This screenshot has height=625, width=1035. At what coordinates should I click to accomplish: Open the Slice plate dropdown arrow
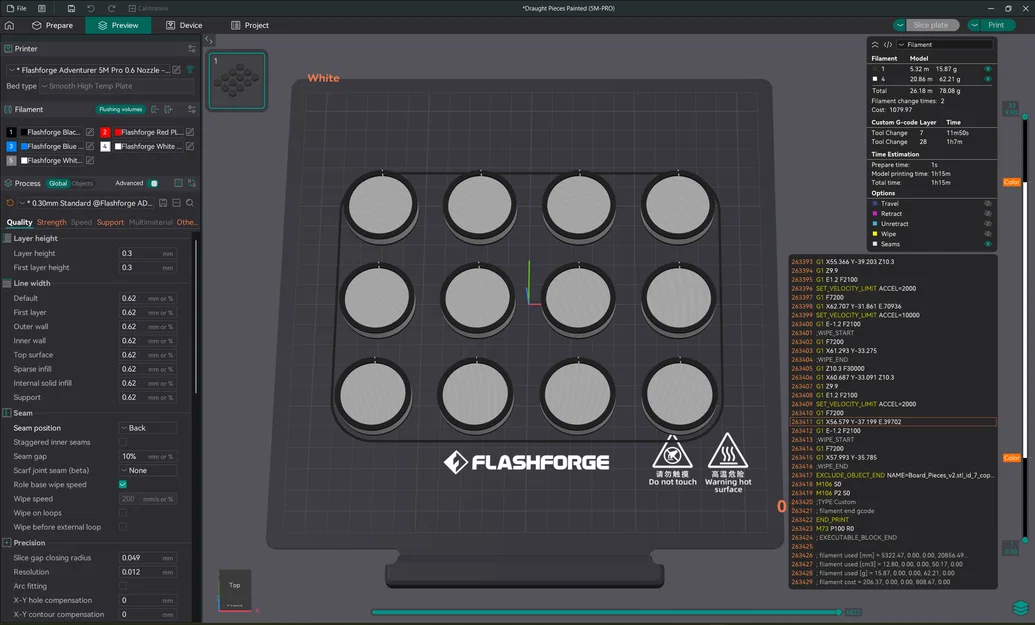900,25
